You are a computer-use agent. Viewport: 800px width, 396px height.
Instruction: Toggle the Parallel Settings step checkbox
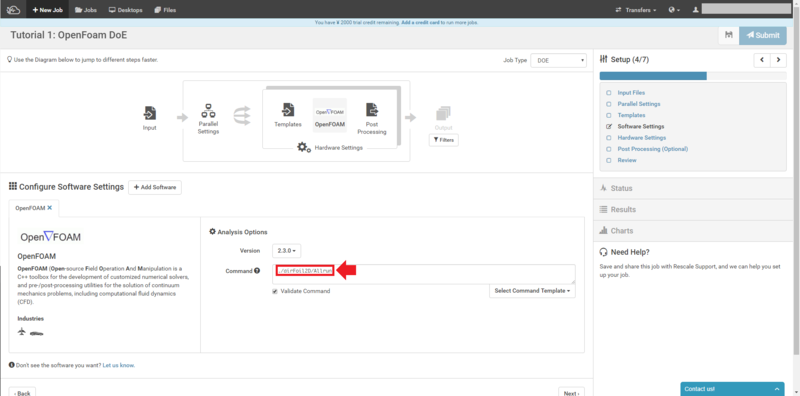coord(608,104)
